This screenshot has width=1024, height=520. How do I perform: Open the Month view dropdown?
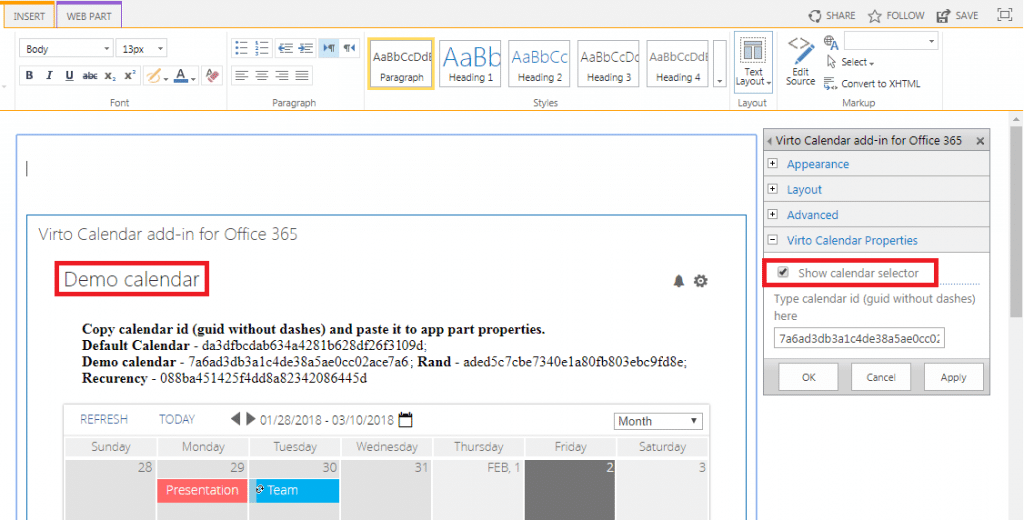(658, 421)
